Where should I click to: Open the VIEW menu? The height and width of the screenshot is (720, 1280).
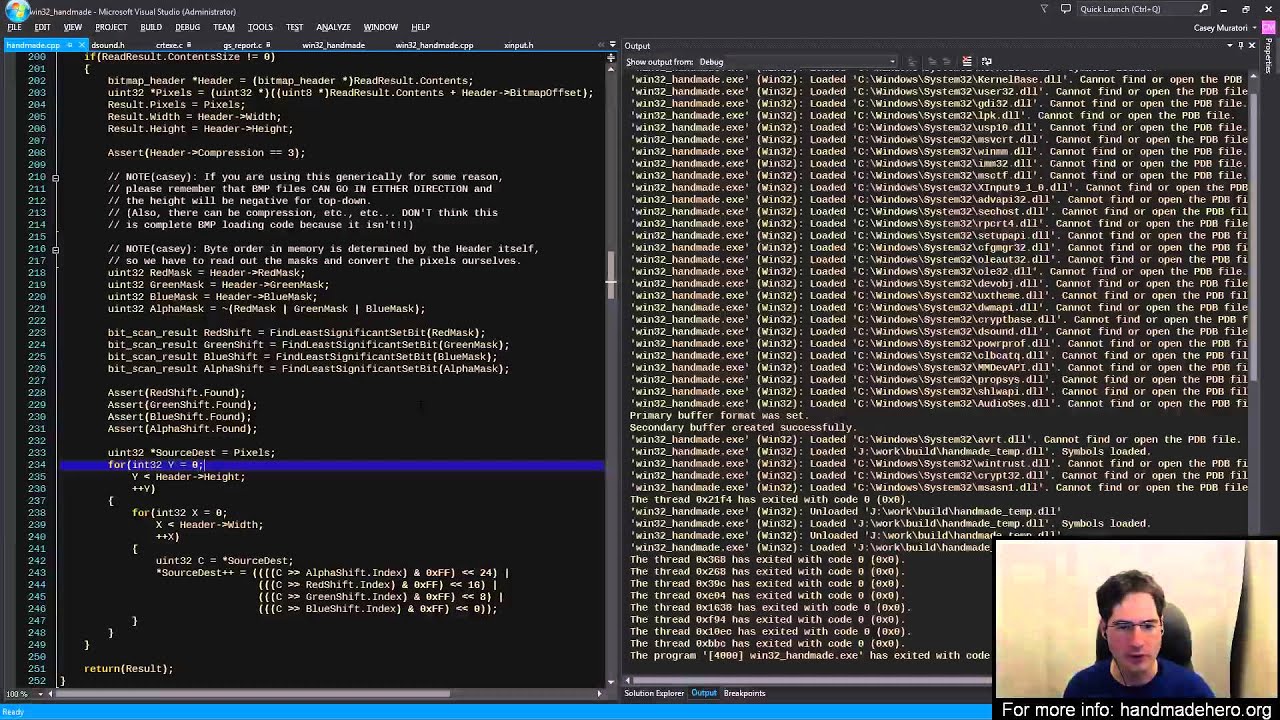point(73,27)
